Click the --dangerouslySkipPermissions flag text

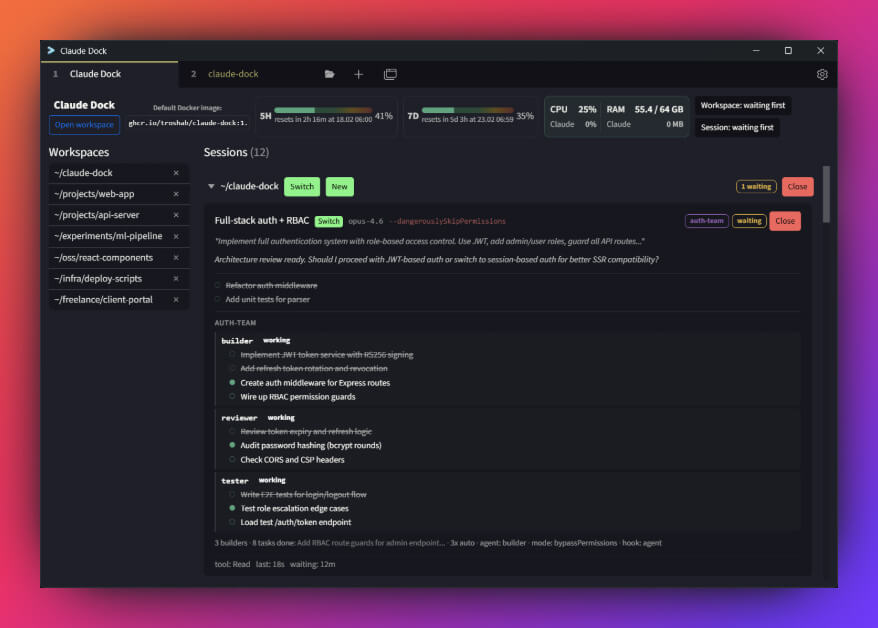point(447,221)
